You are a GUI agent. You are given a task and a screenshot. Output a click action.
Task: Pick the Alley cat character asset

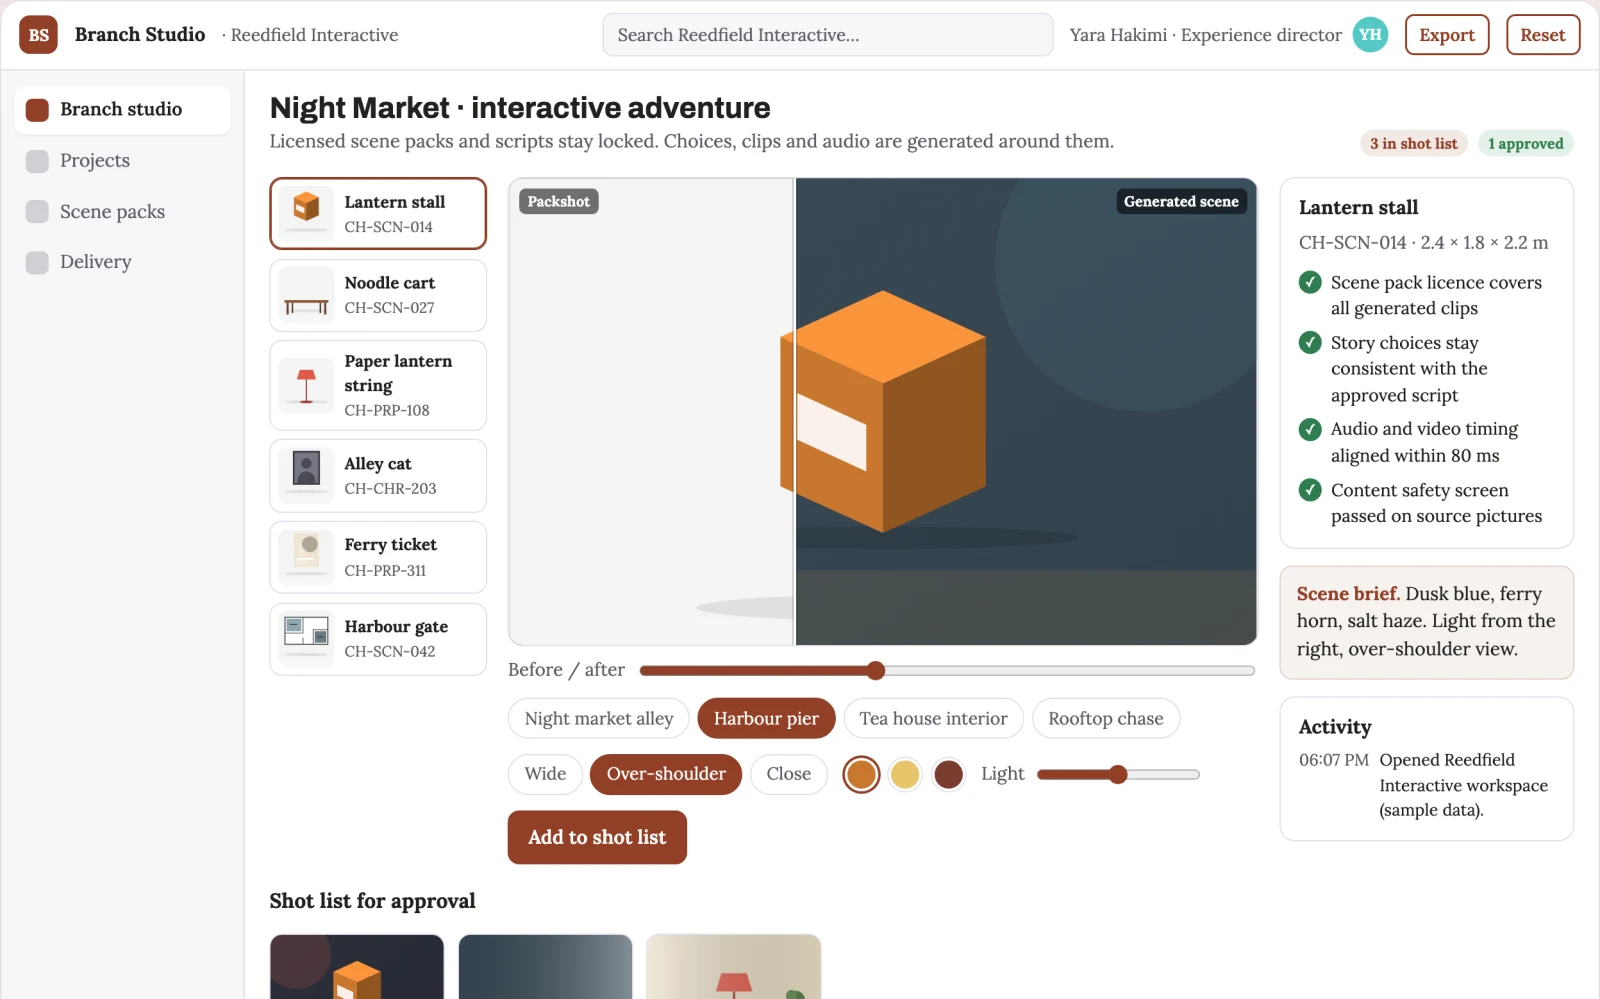point(378,476)
